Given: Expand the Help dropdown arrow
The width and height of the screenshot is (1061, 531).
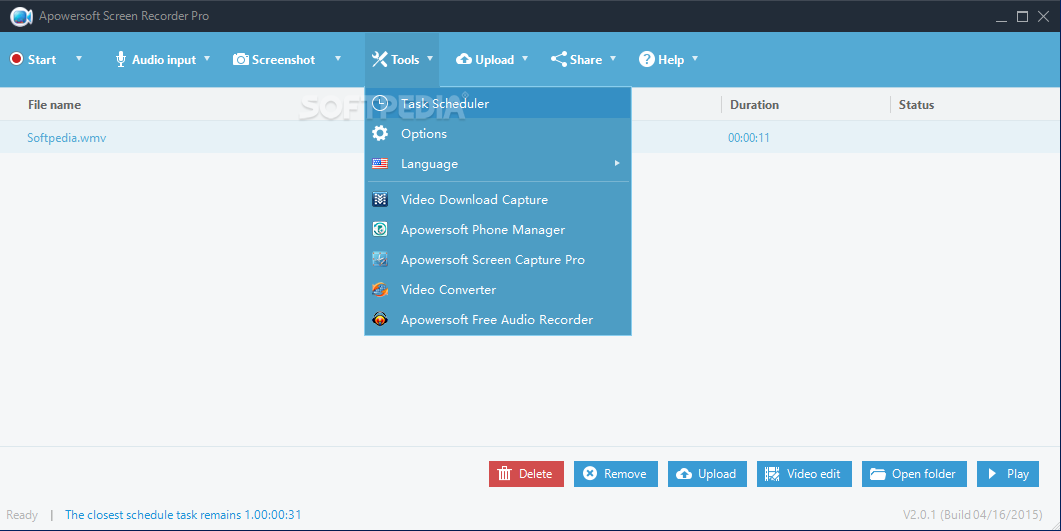Looking at the screenshot, I should [x=695, y=59].
